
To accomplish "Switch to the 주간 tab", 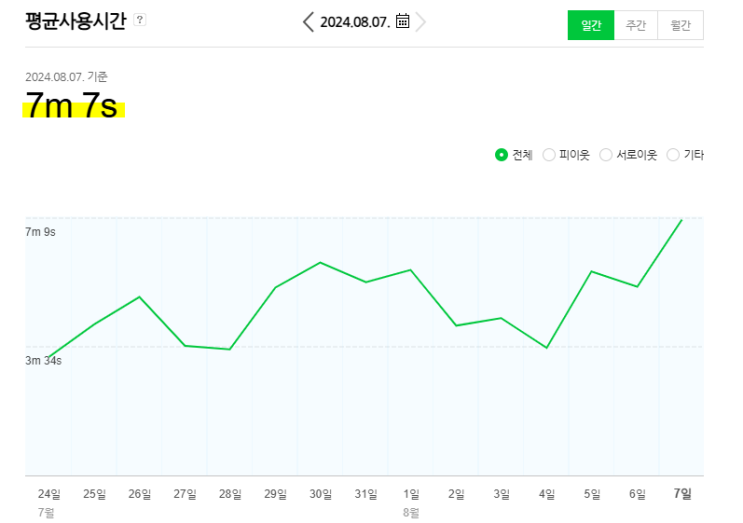I will click(636, 25).
